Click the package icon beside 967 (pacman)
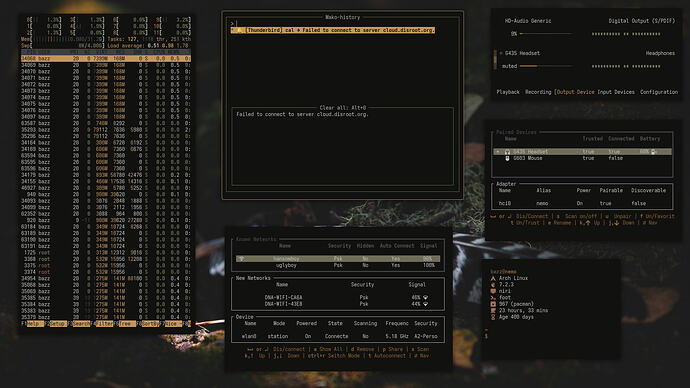Viewport: 690px width, 388px height. 493,304
